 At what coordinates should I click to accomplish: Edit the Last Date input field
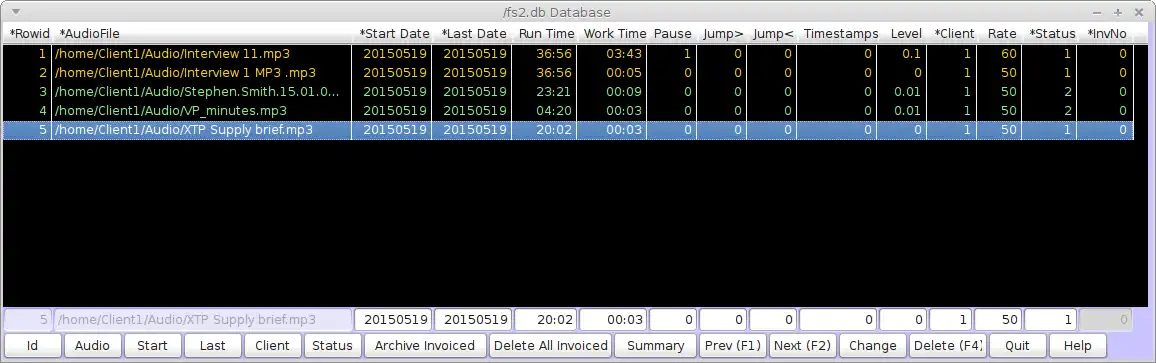coord(473,319)
